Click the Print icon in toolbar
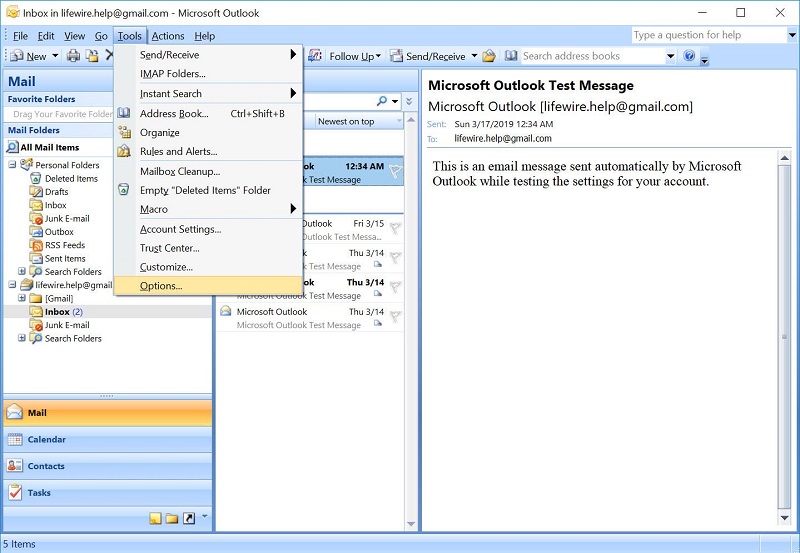Viewport: 800px width, 553px height. pos(73,56)
